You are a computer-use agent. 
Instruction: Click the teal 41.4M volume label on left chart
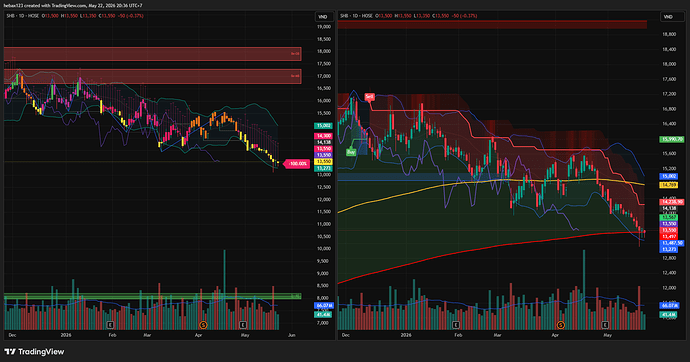(323, 314)
